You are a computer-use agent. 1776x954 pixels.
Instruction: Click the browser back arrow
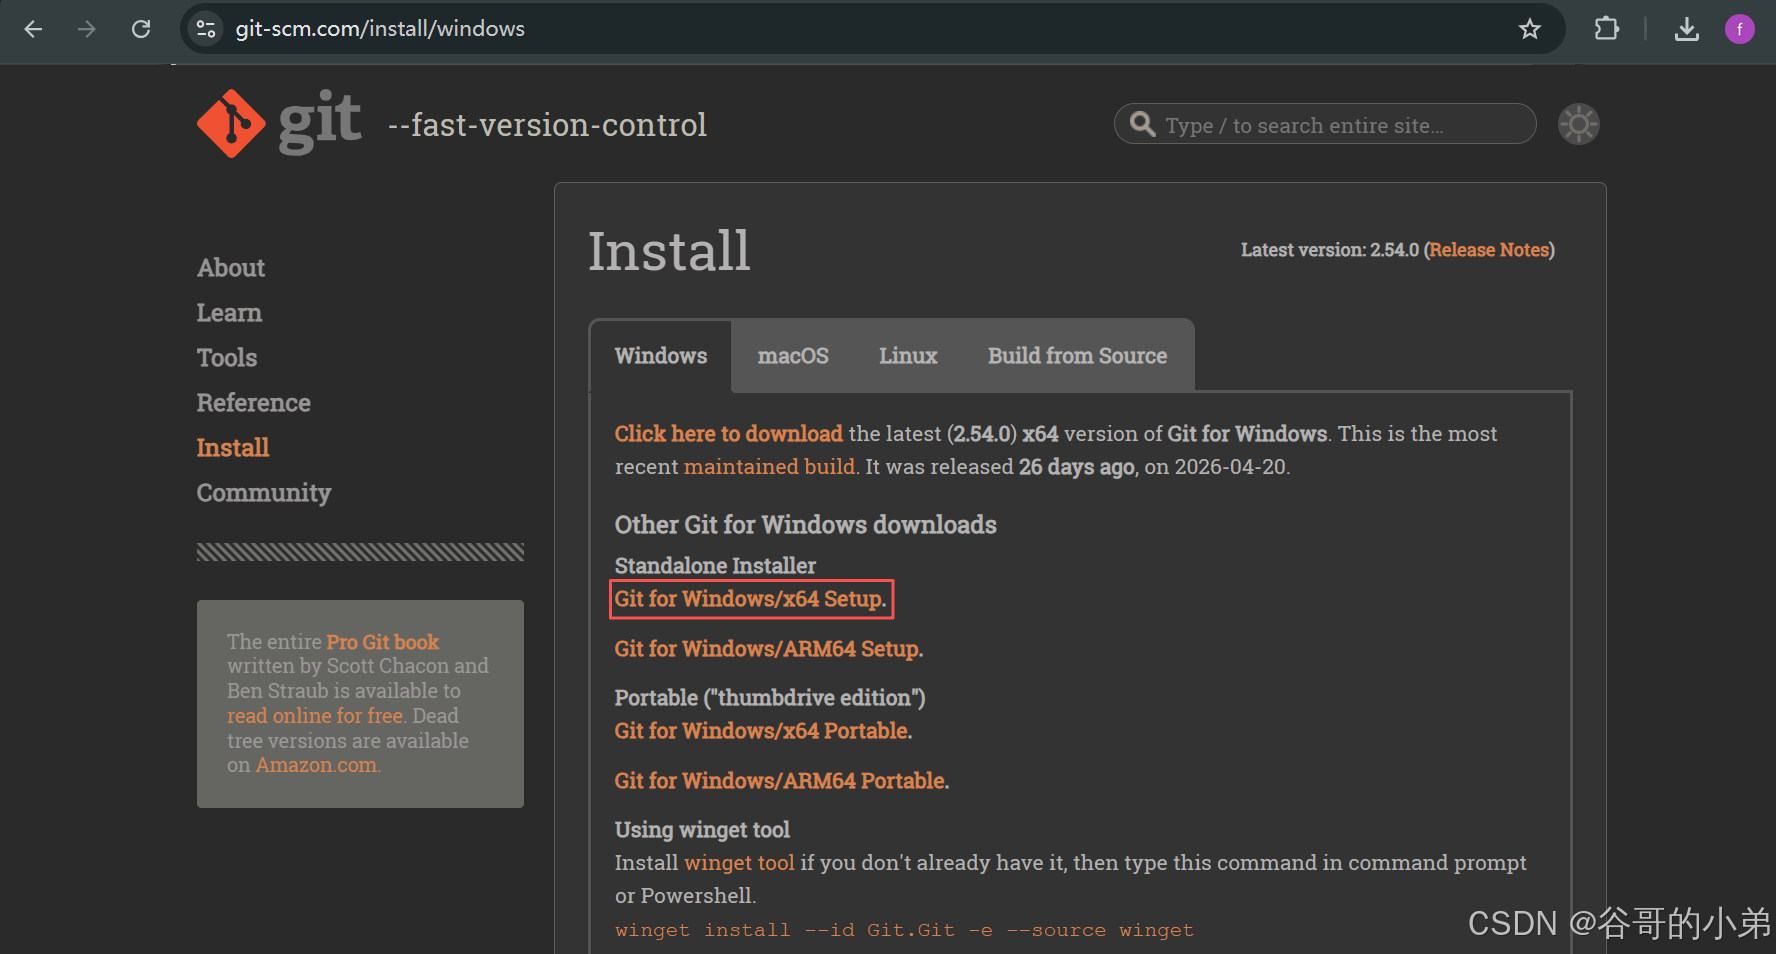click(x=33, y=29)
